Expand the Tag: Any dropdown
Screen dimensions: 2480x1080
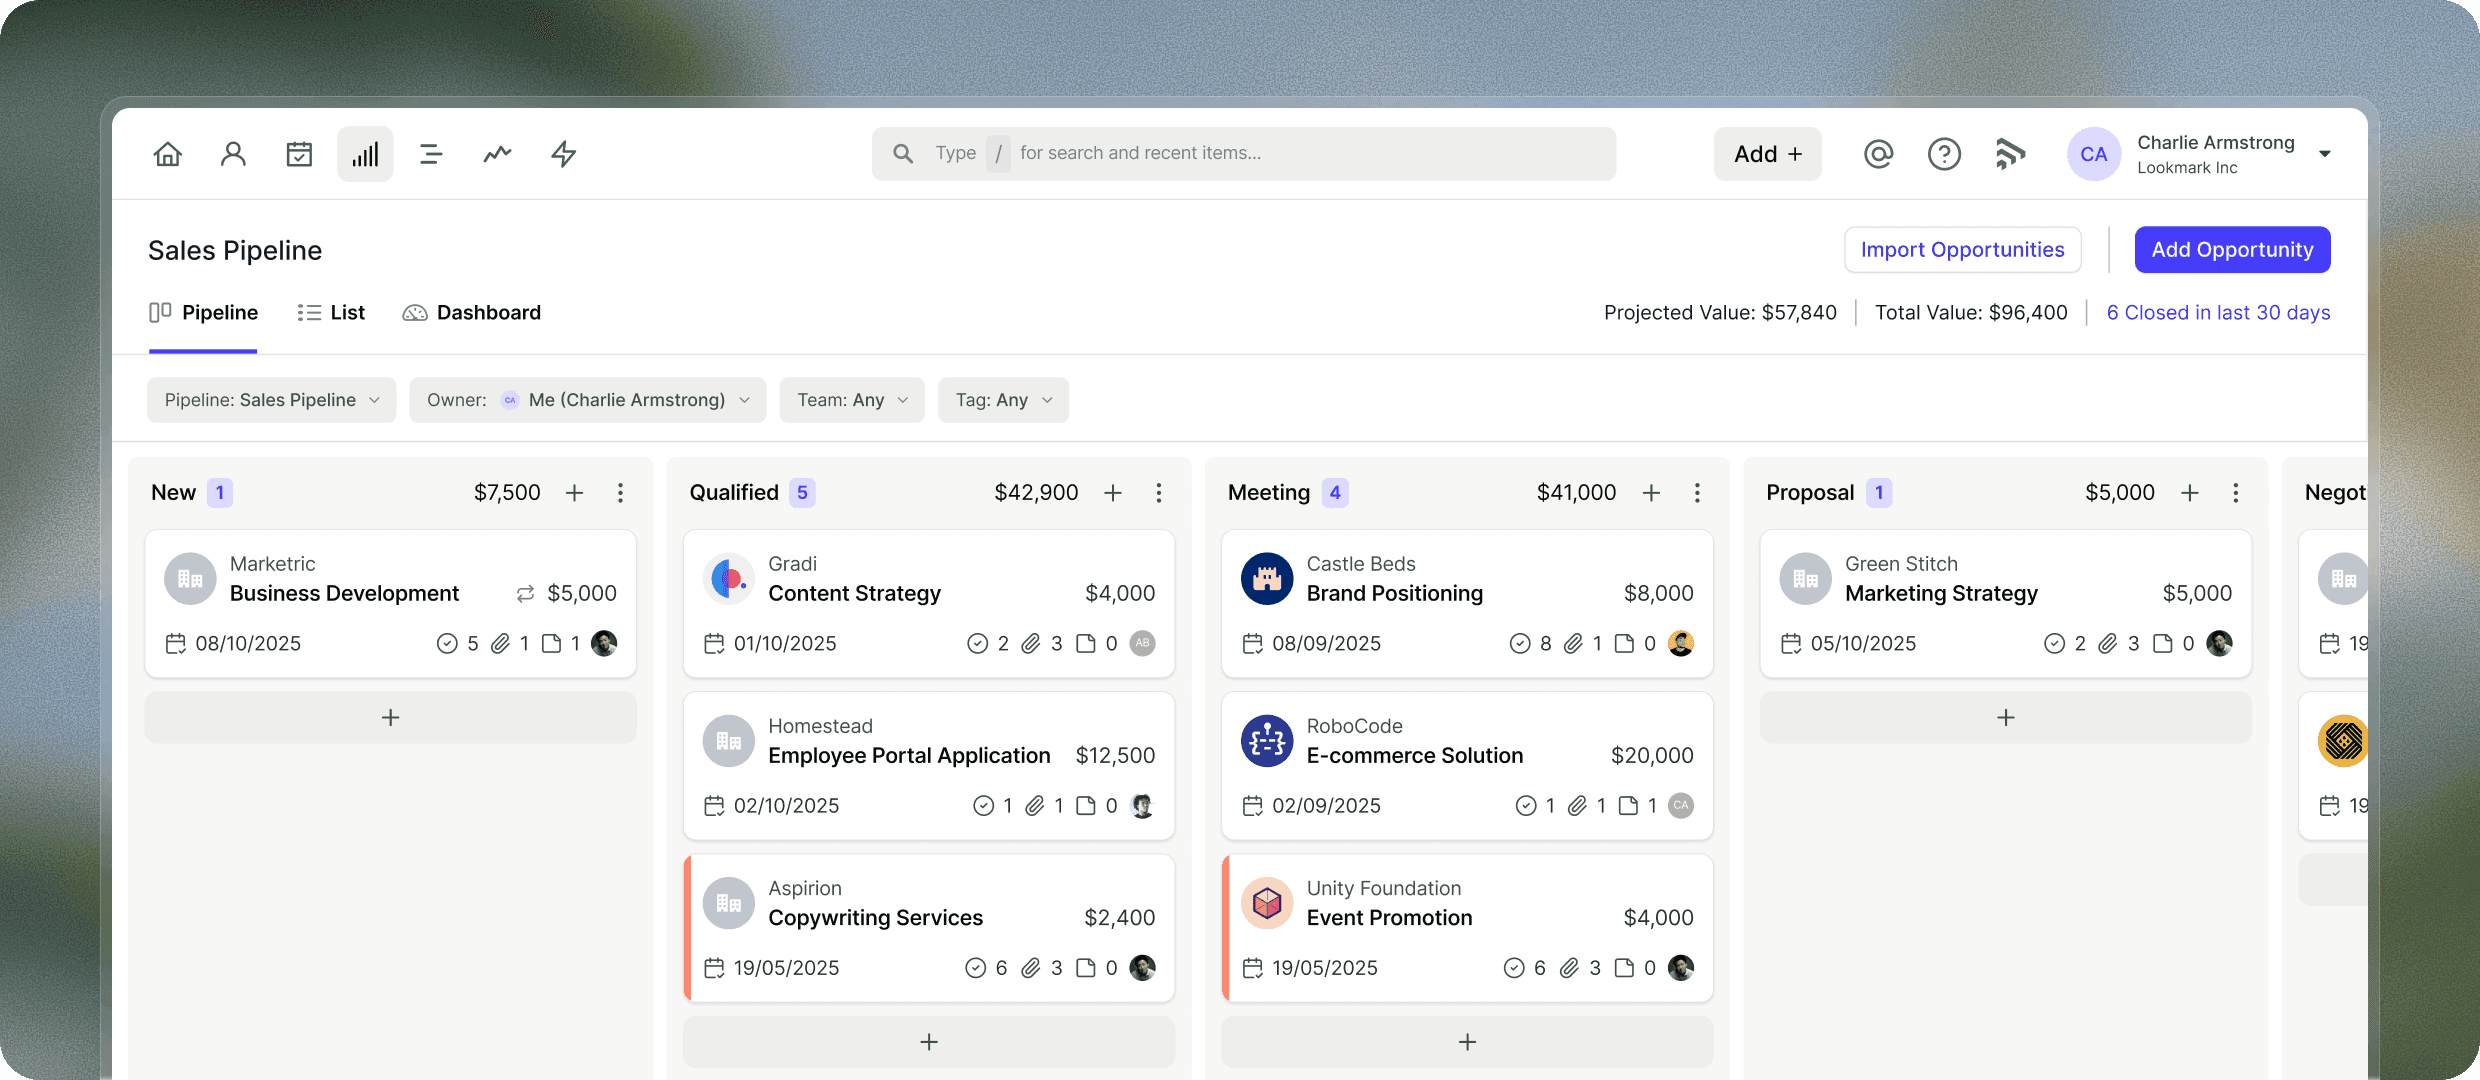point(1003,400)
